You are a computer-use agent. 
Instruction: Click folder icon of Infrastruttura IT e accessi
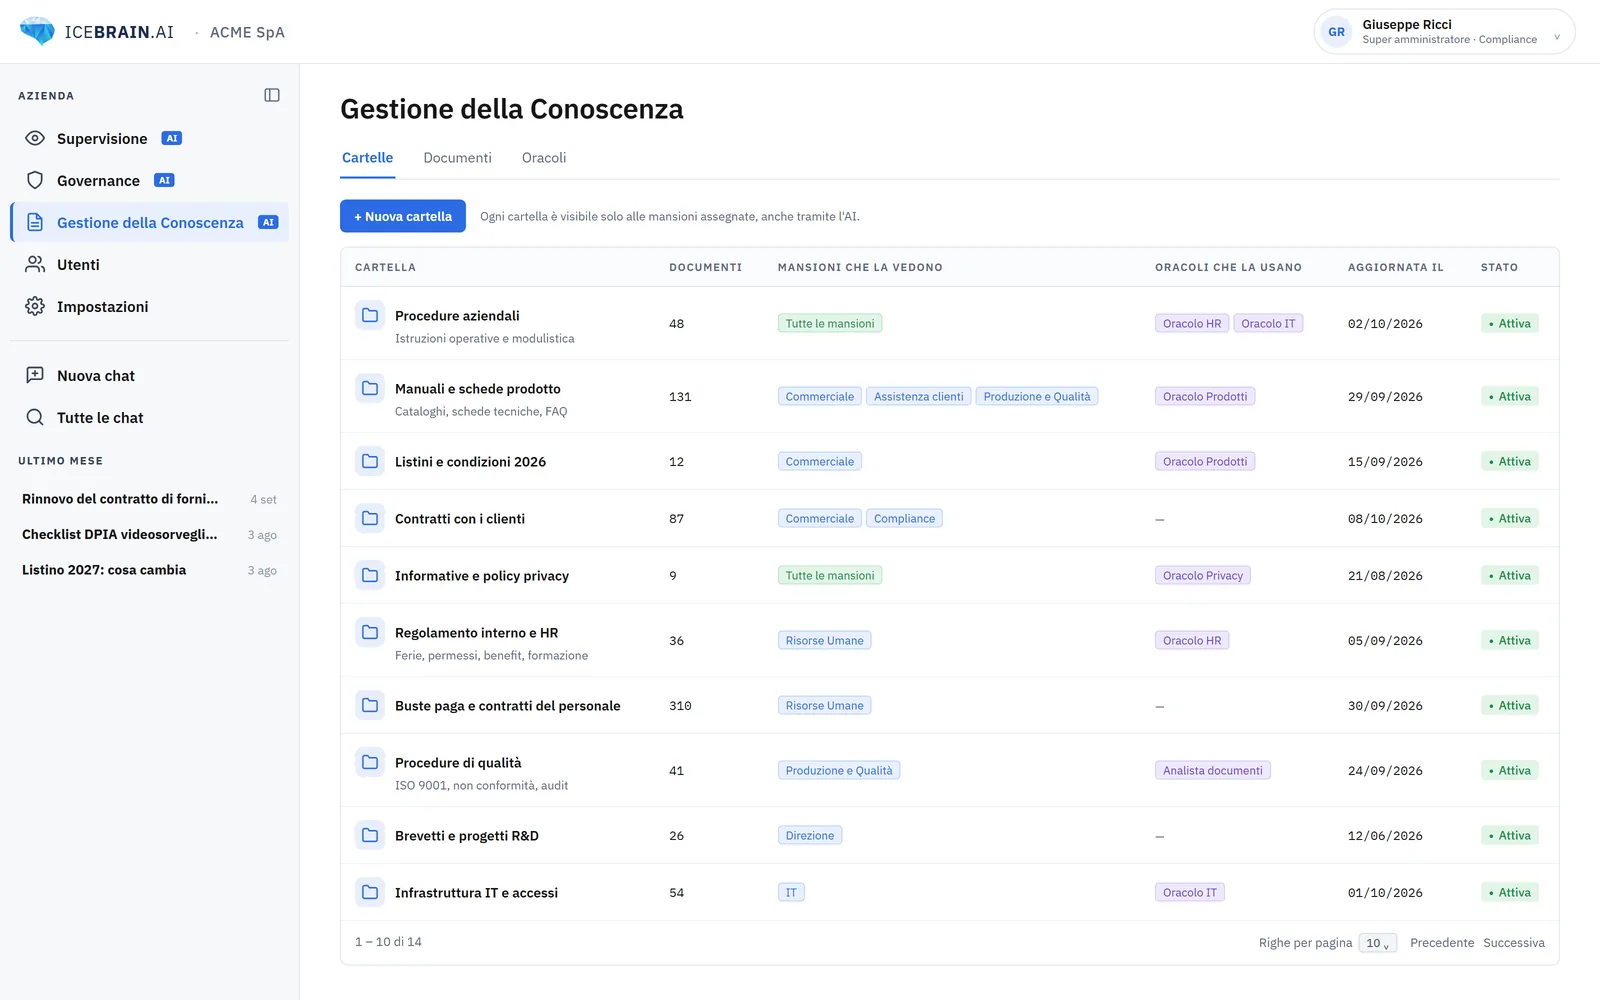point(370,892)
